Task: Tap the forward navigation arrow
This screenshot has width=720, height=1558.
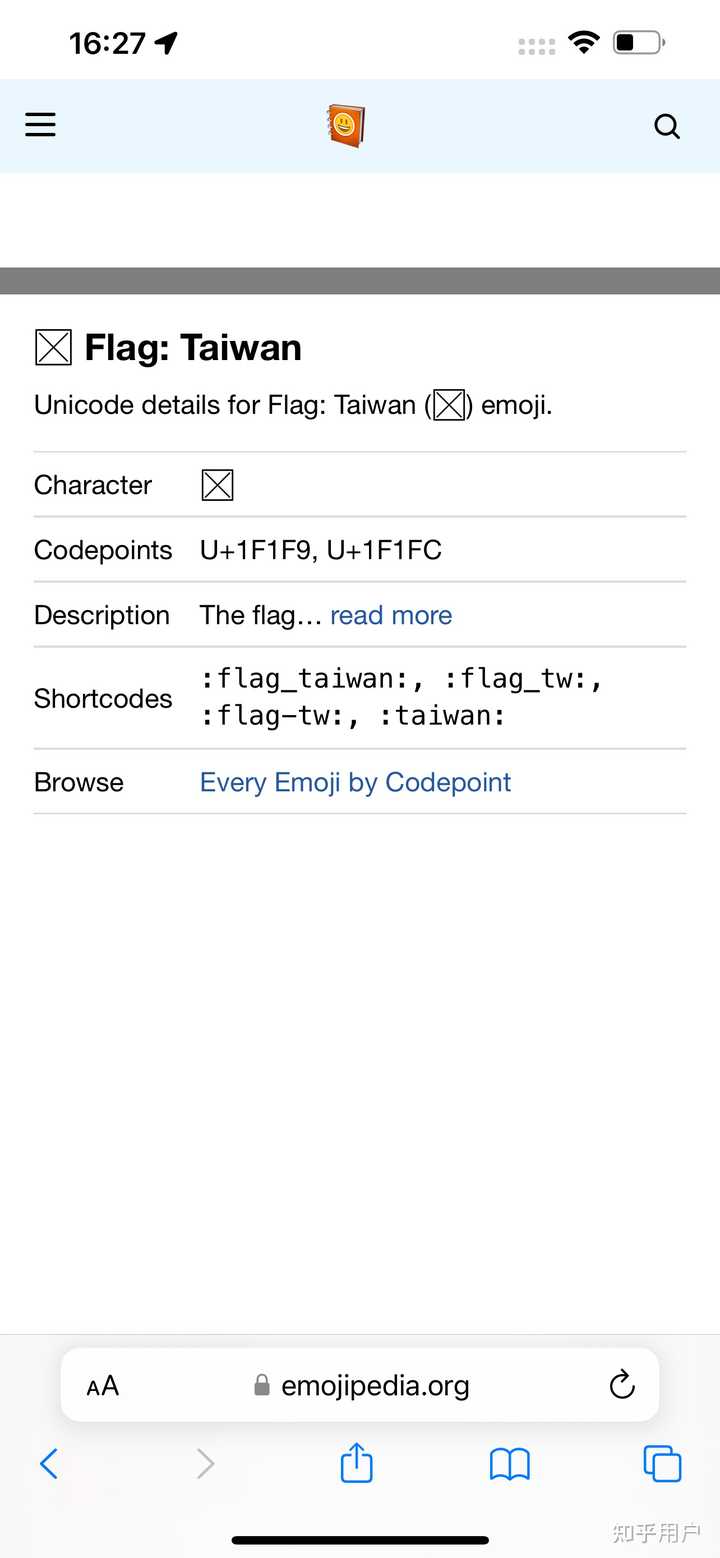Action: point(205,1464)
